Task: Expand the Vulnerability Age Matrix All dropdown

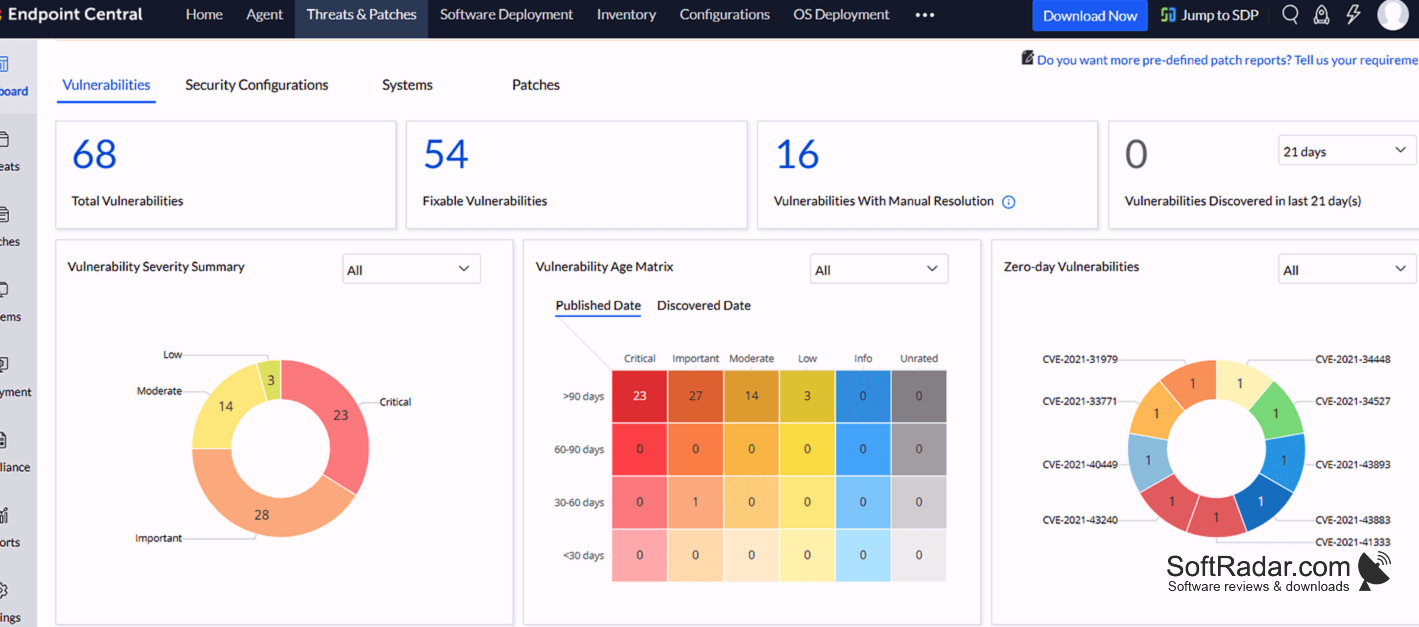Action: pos(878,269)
